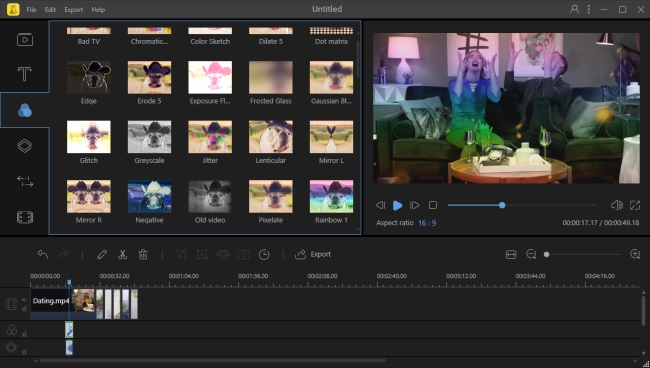Zoom in the timeline
This screenshot has width=650, height=368.
pyautogui.click(x=635, y=254)
